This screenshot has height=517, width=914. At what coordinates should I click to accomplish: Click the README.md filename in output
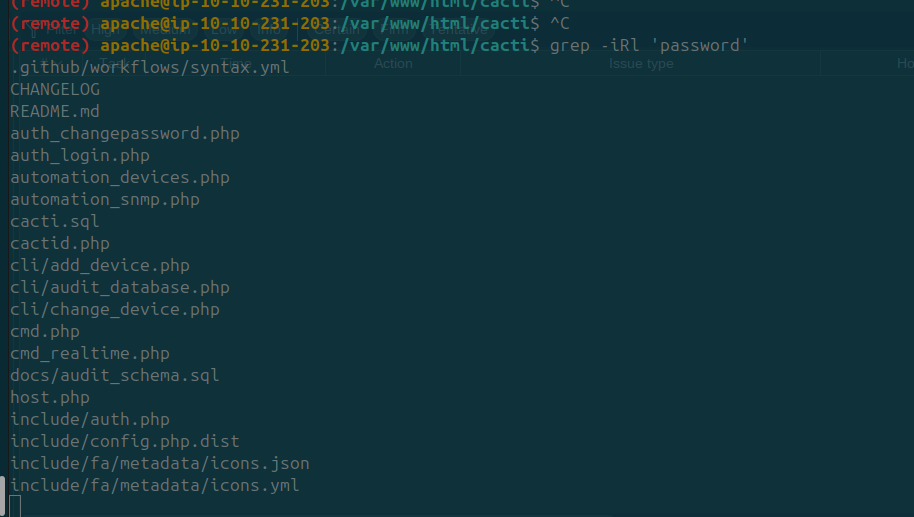pyautogui.click(x=55, y=111)
